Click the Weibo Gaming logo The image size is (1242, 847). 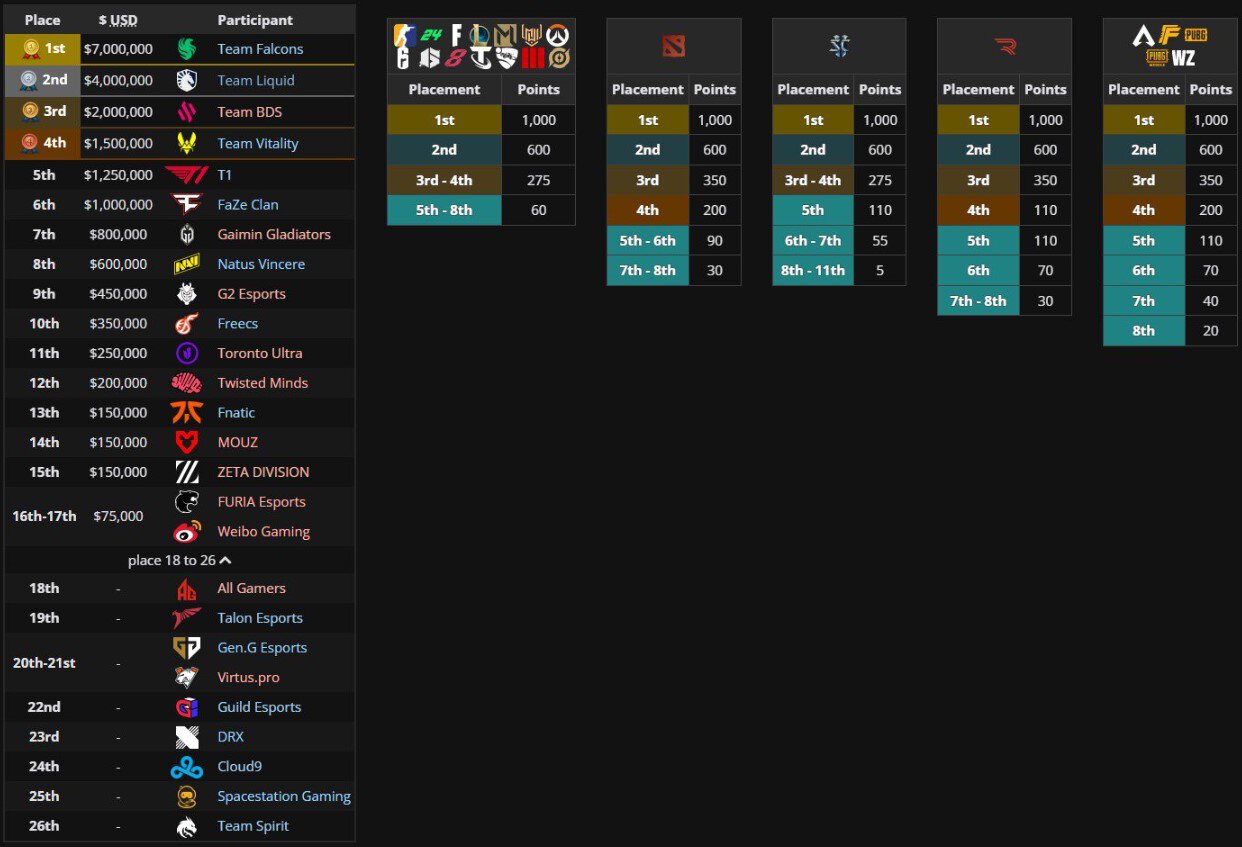pos(187,532)
